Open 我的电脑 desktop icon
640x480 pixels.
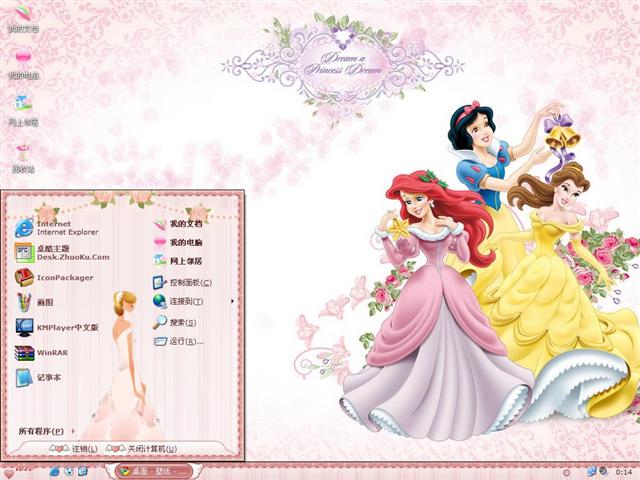tap(24, 64)
